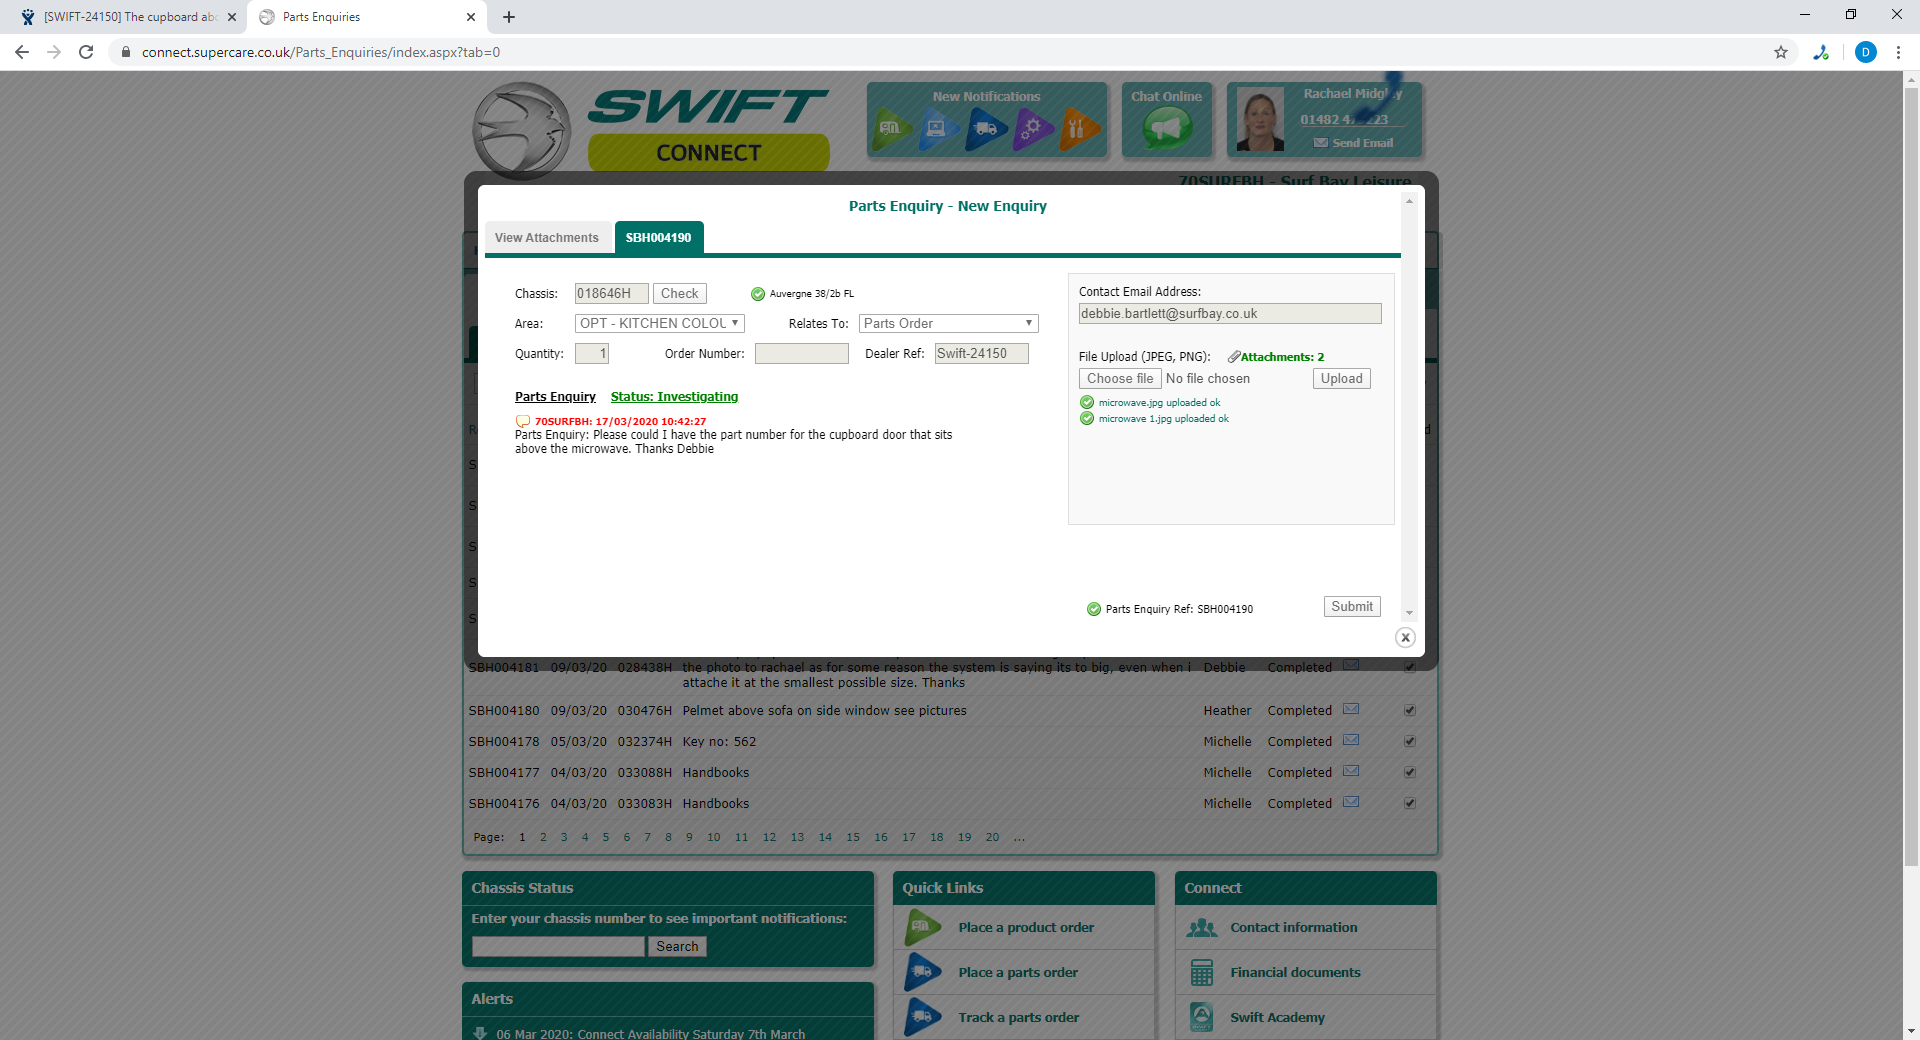The height and width of the screenshot is (1040, 1920).
Task: Click the Order Number field
Action: click(802, 353)
